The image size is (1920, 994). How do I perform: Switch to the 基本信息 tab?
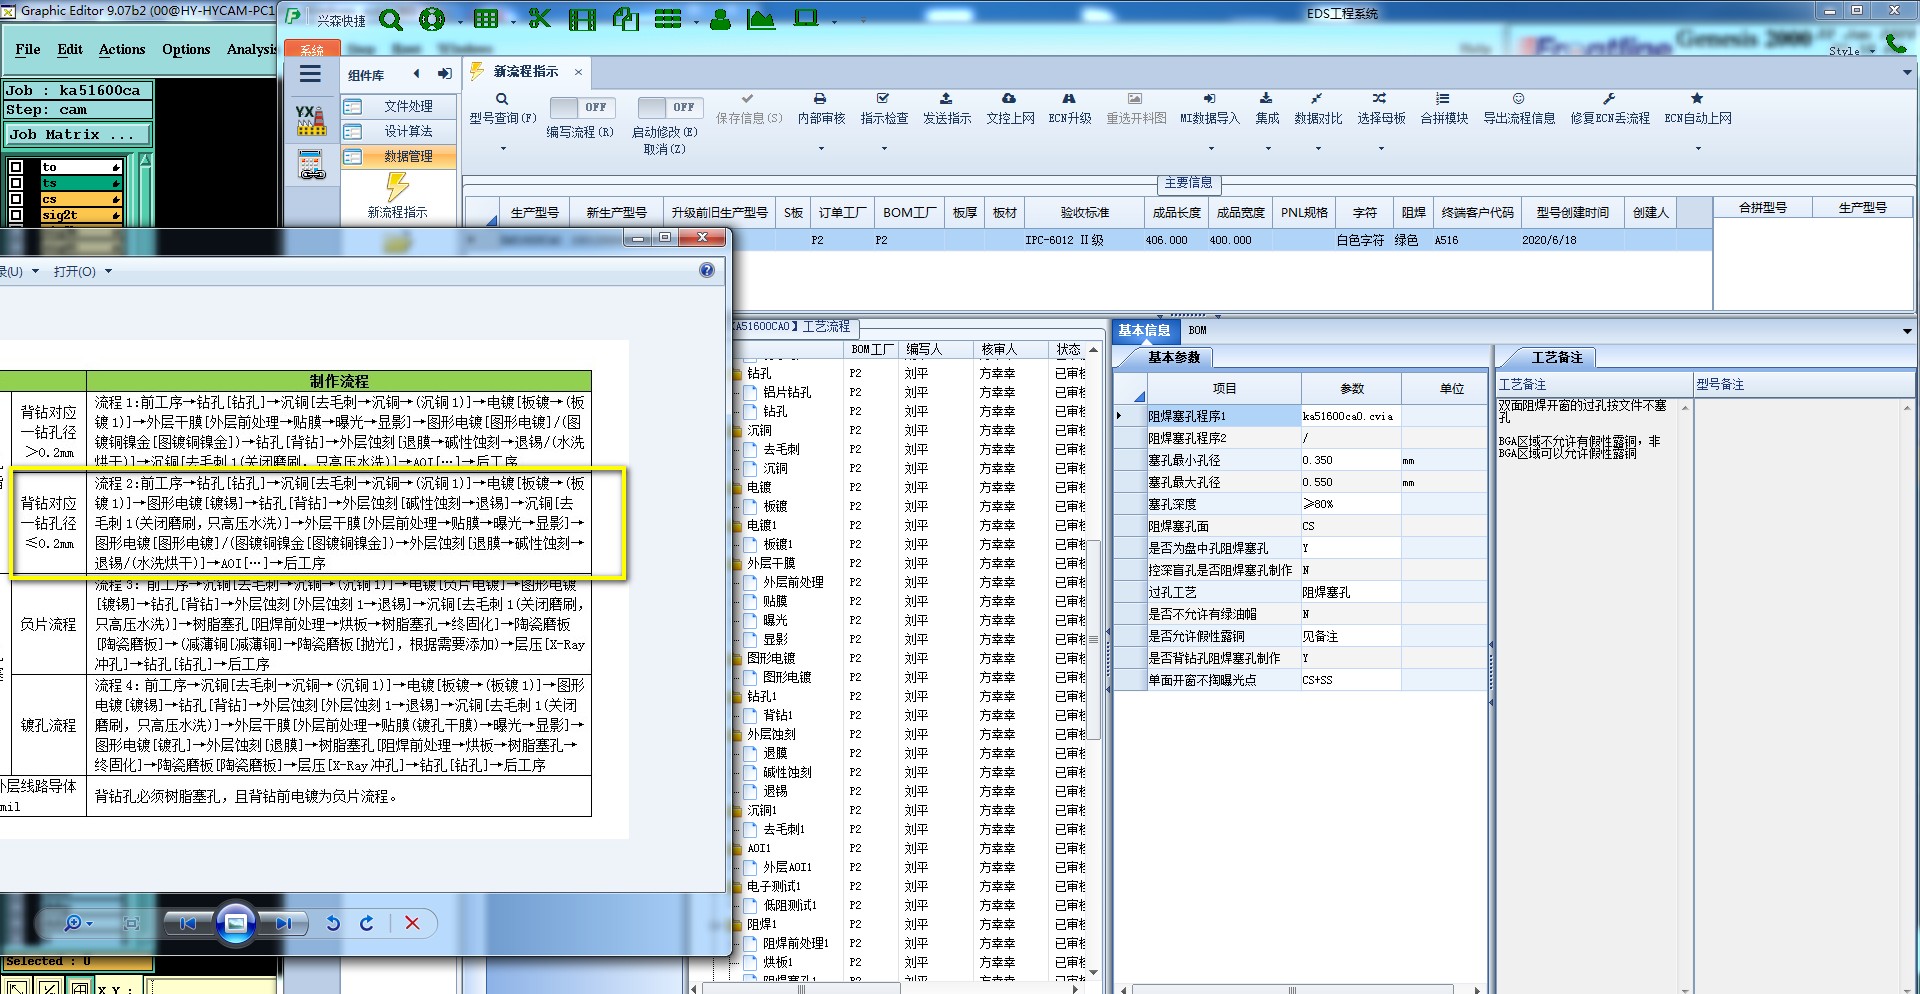click(x=1144, y=330)
